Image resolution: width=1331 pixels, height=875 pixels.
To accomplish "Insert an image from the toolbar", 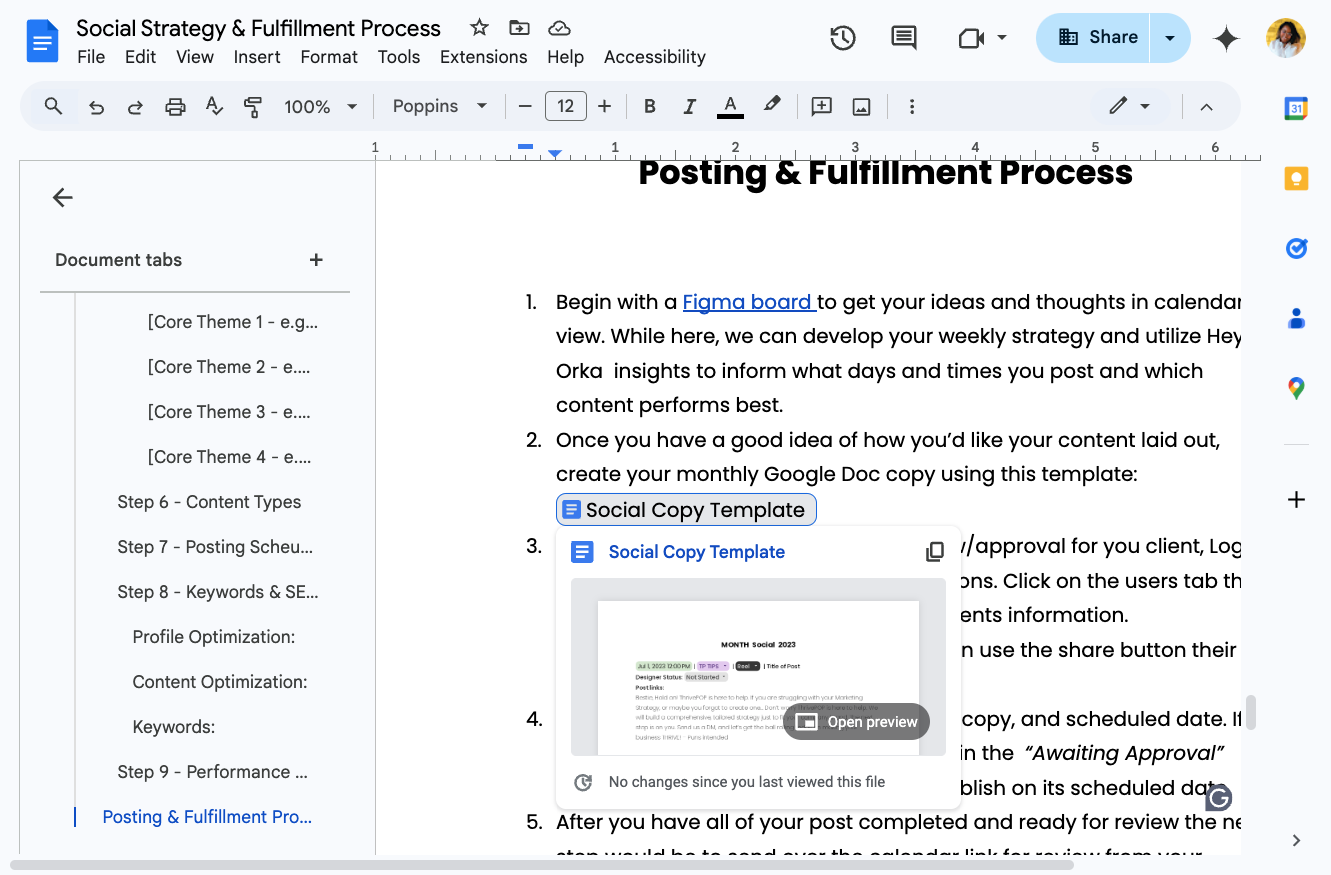I will [x=861, y=106].
